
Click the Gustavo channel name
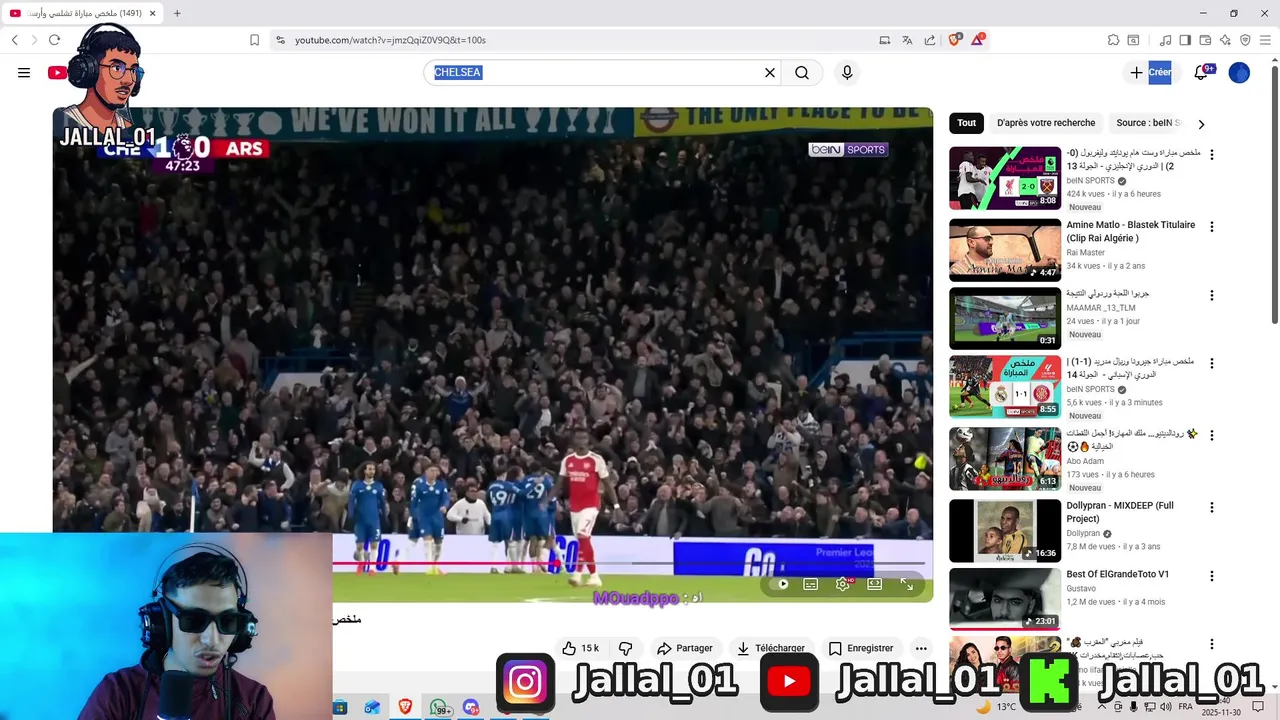(1081, 588)
